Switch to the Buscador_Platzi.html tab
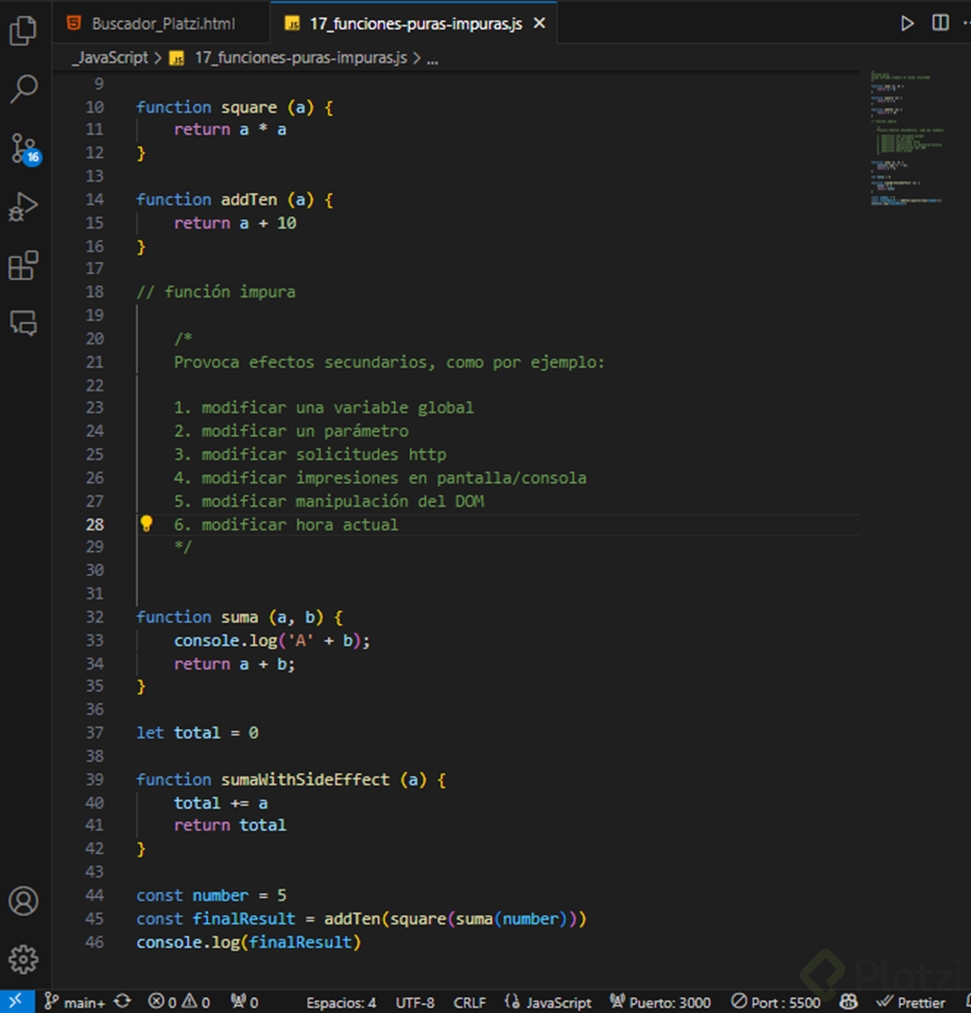This screenshot has height=1013, width=971. coord(162,23)
